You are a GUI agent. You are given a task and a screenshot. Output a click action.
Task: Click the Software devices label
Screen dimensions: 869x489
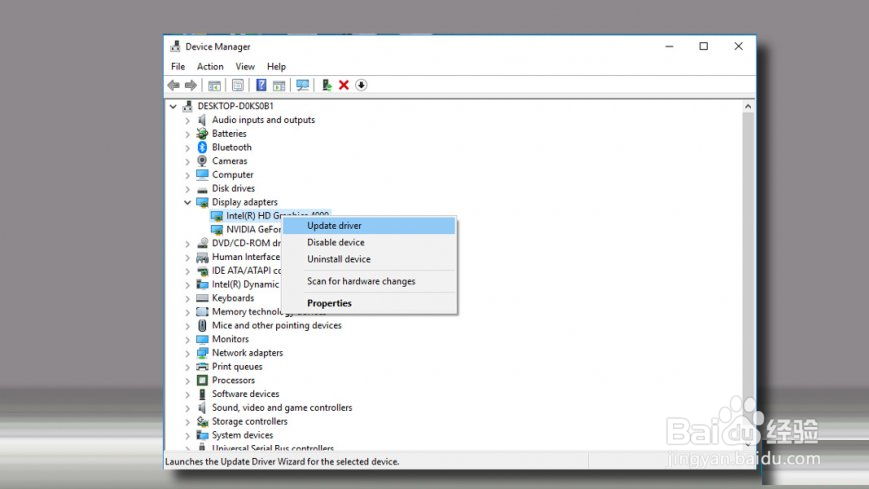coord(246,394)
